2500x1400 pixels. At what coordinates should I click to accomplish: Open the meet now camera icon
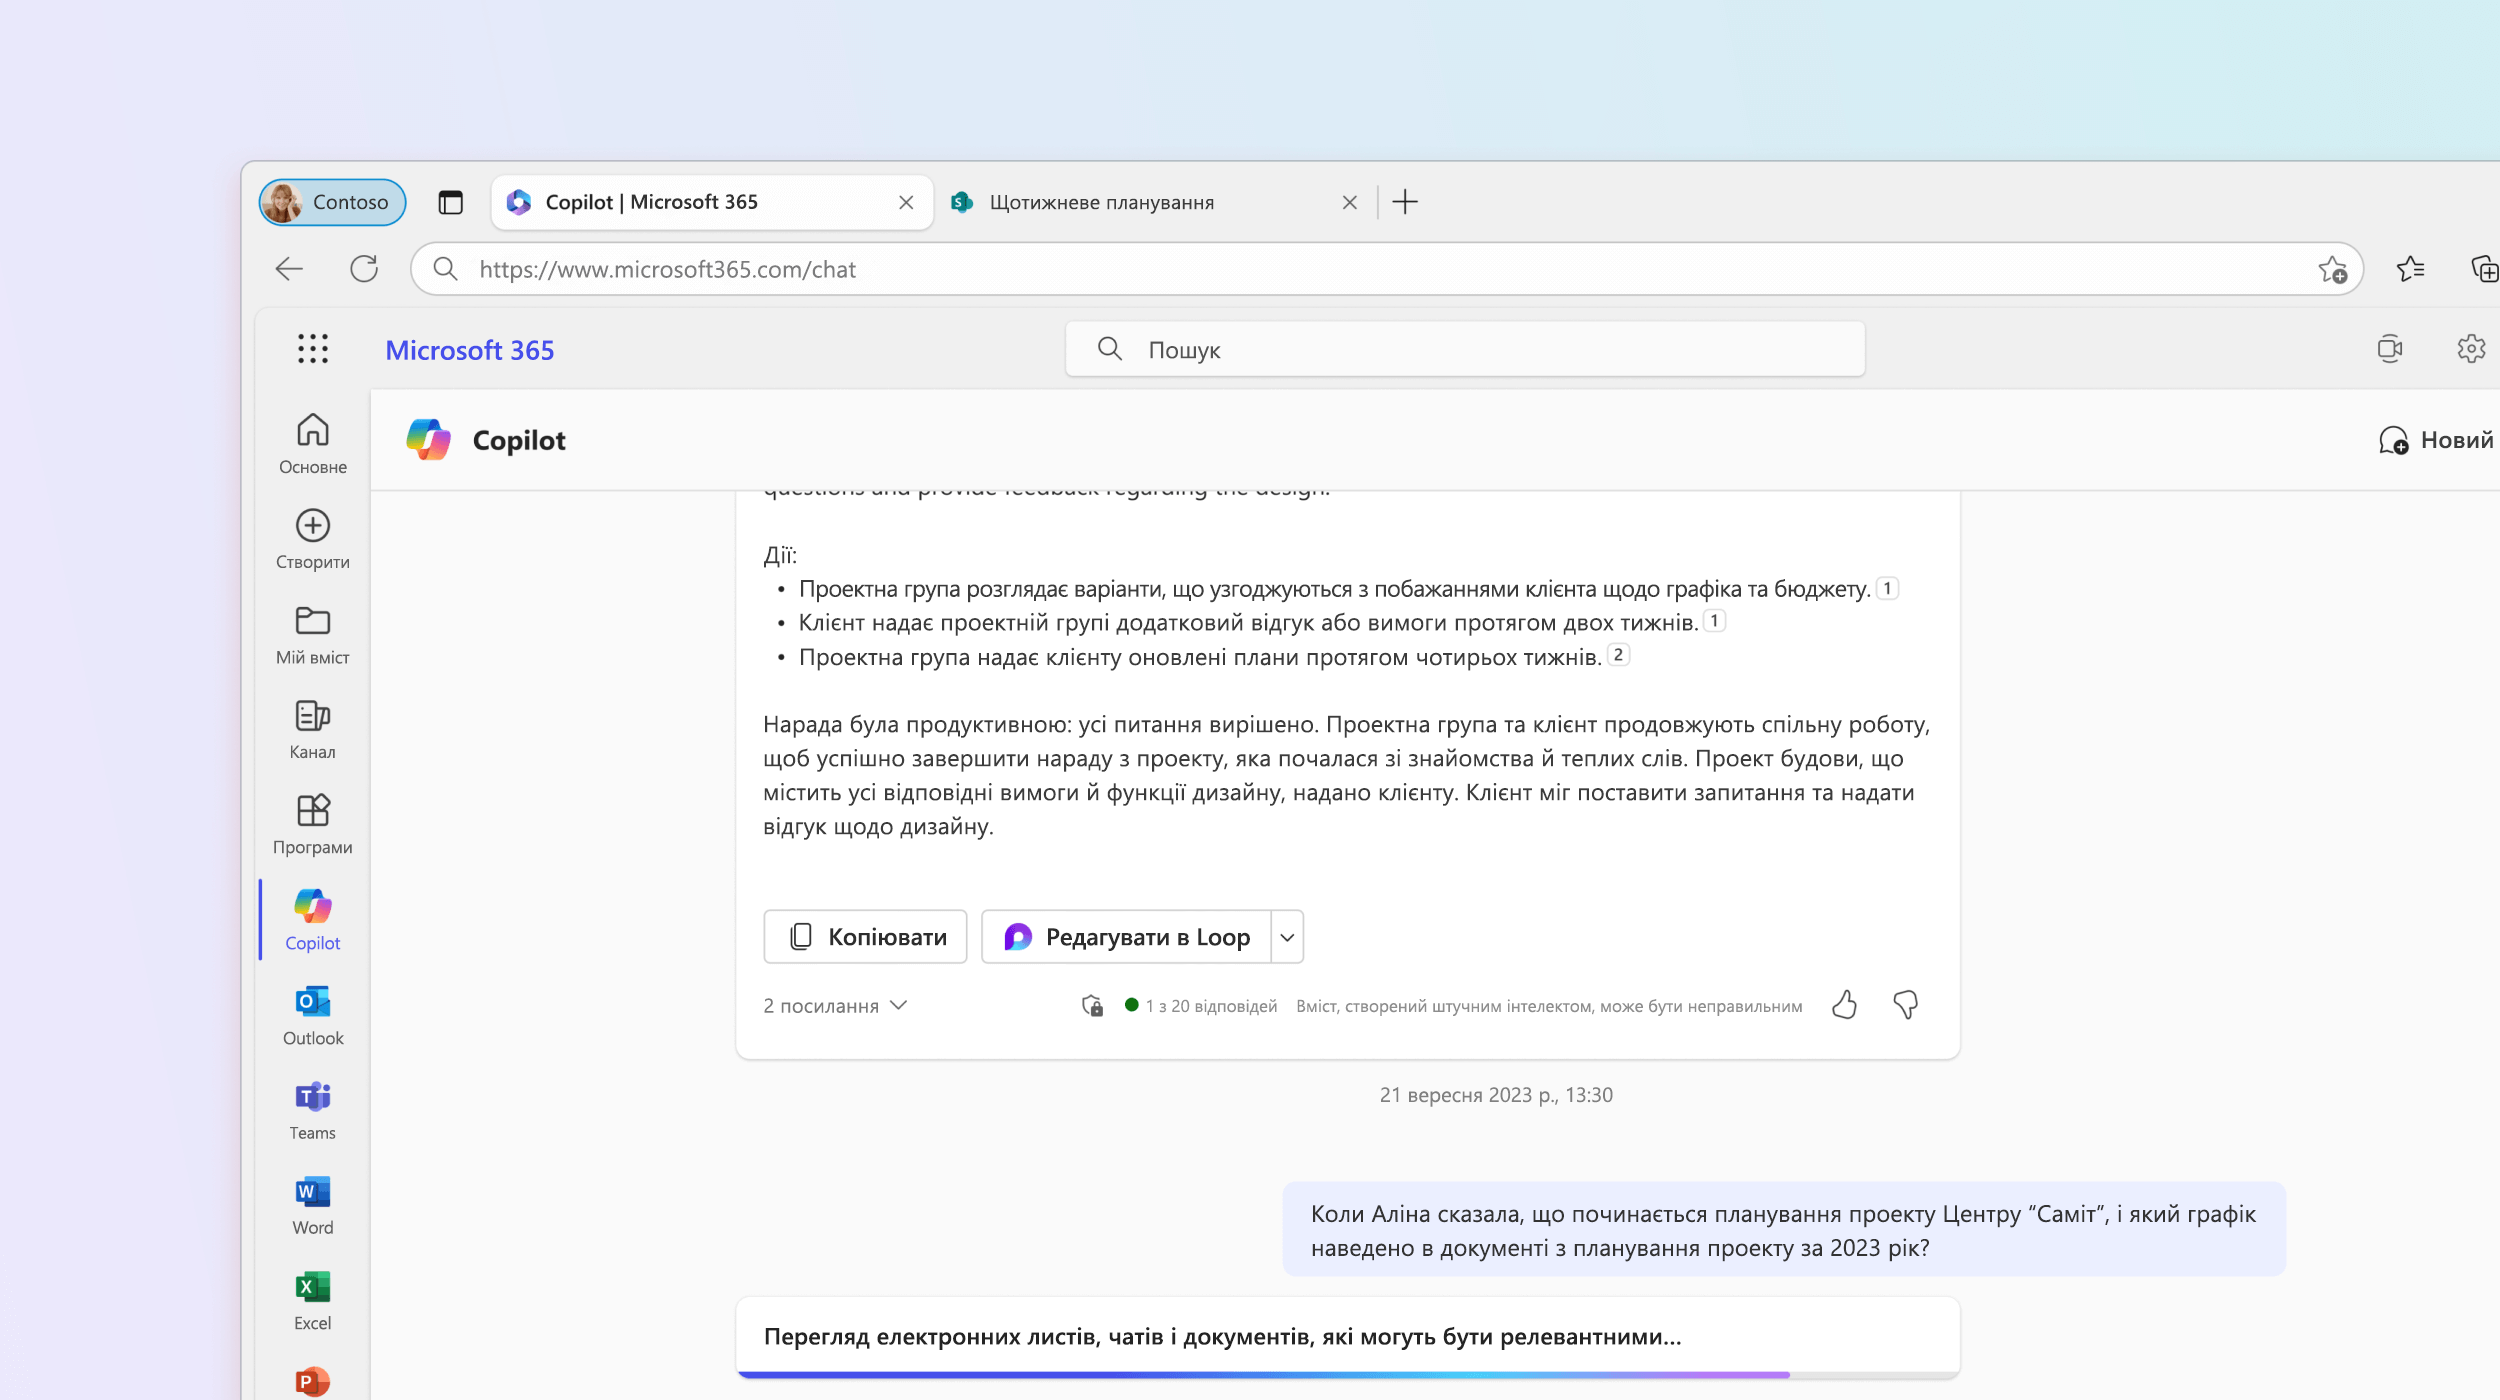click(2390, 349)
